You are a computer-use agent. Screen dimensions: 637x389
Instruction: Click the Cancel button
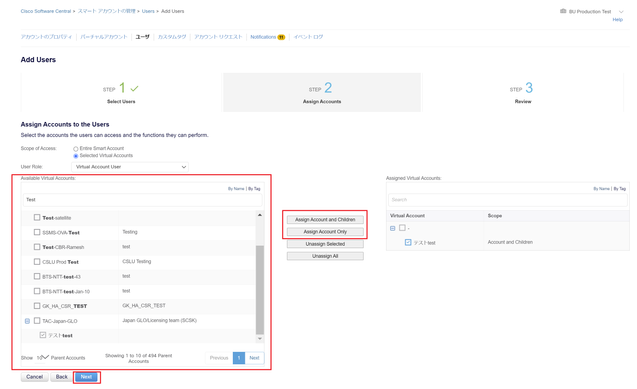(x=35, y=377)
